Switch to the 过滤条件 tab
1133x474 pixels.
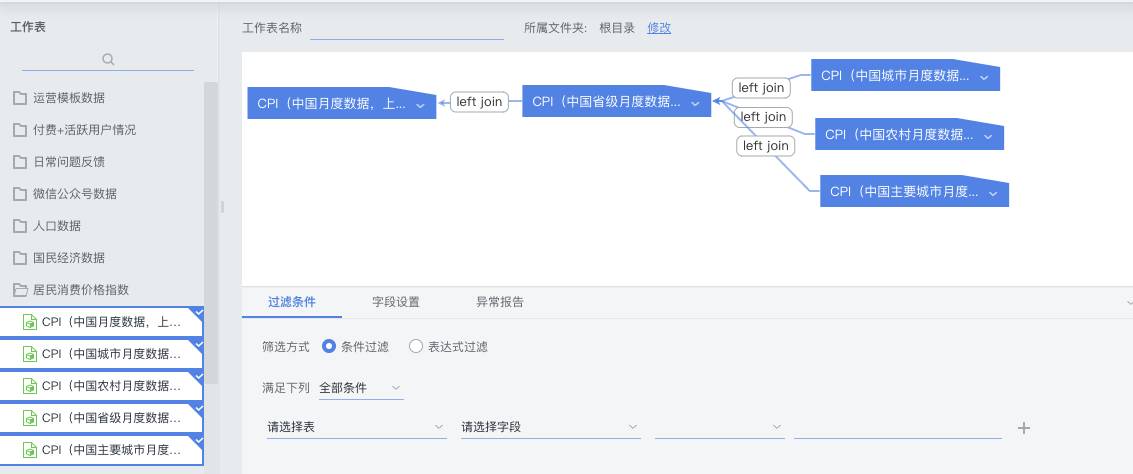[x=292, y=302]
